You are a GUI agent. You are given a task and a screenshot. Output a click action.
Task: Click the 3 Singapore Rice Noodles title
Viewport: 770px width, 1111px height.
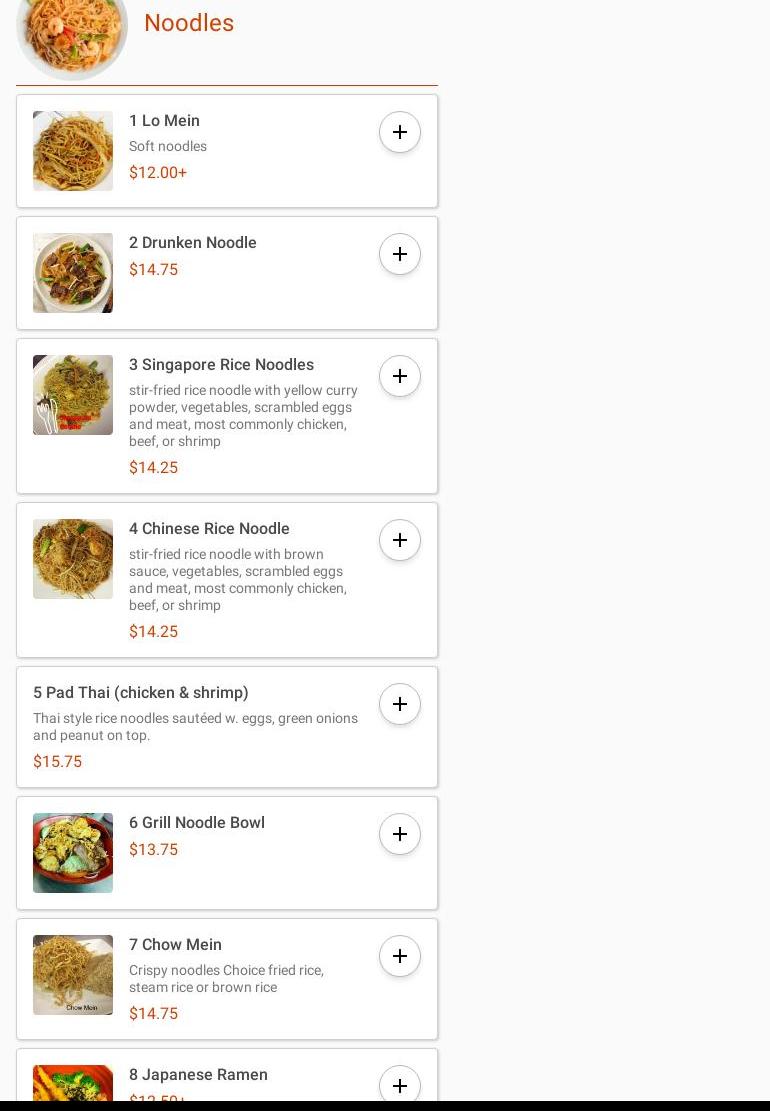221,364
